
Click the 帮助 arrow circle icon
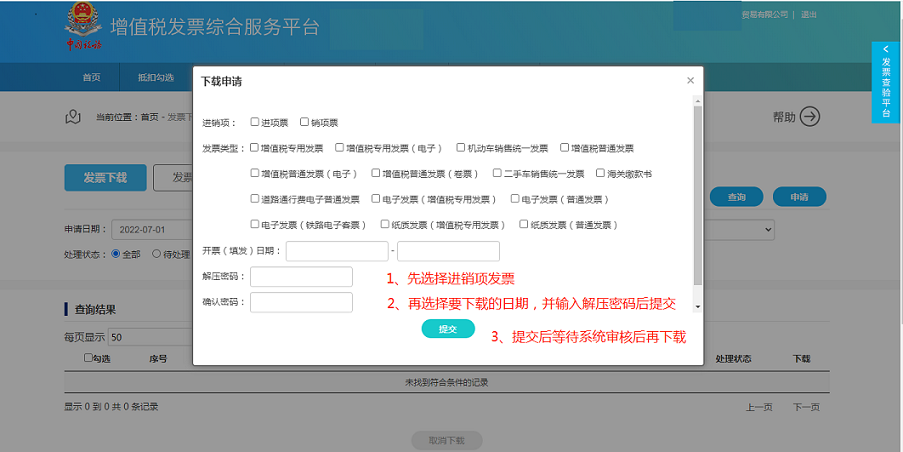point(809,117)
